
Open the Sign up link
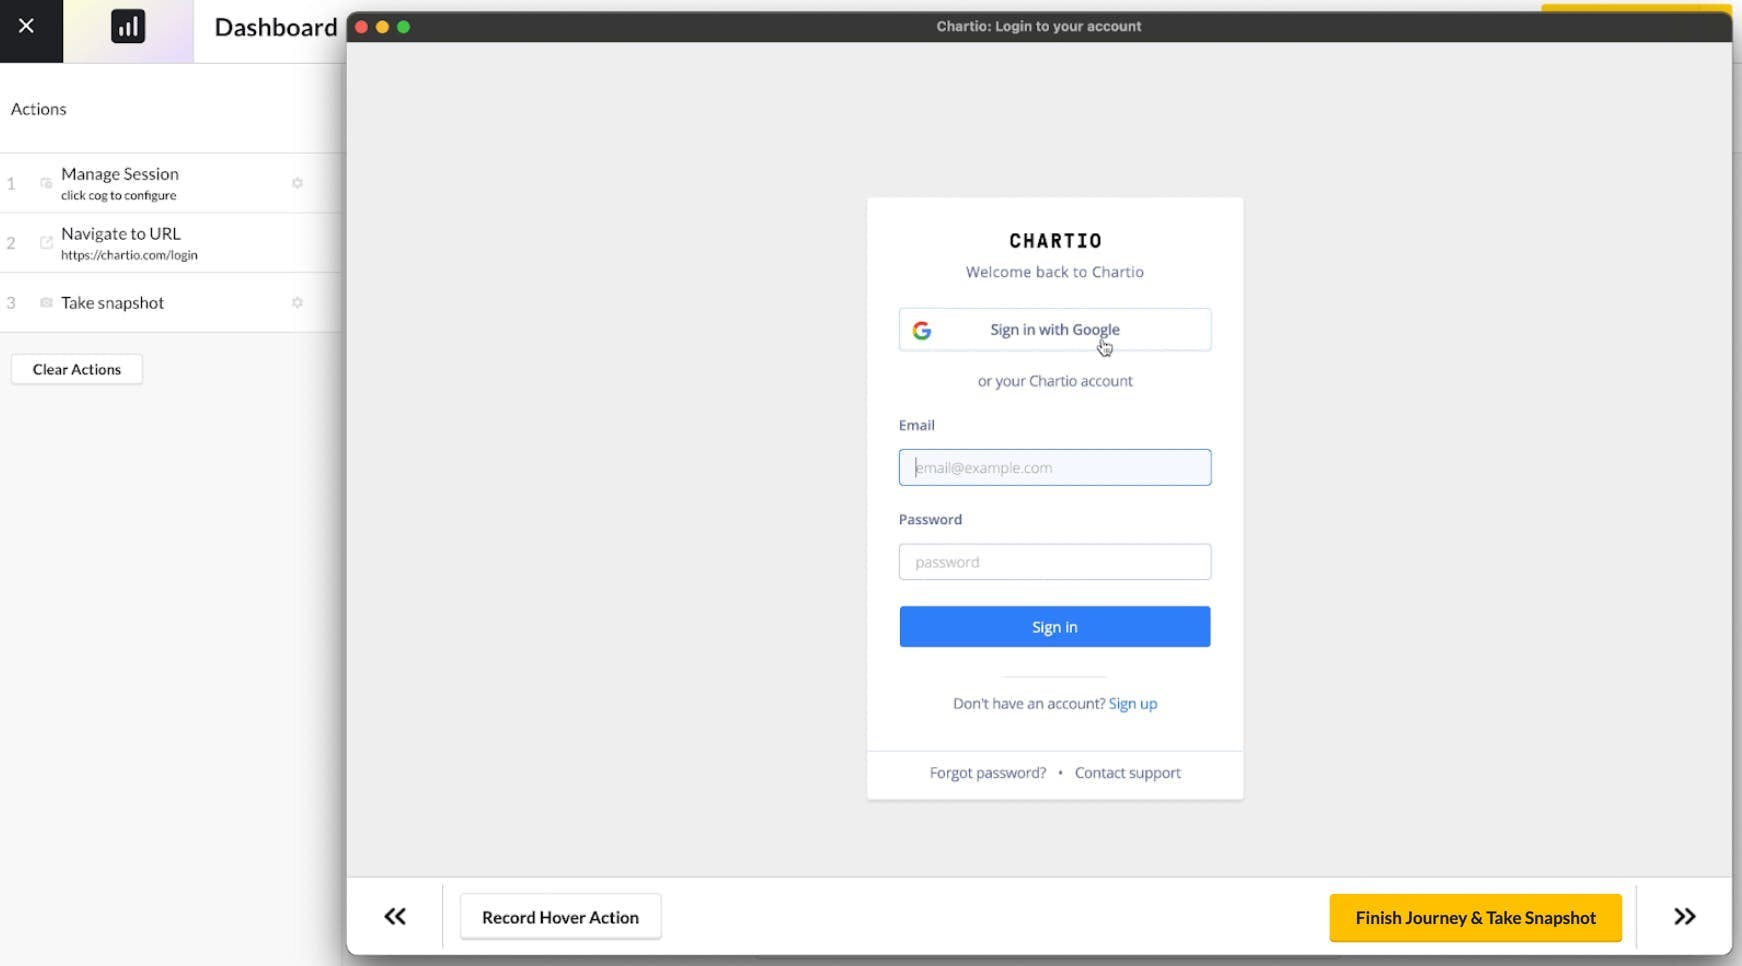tap(1133, 704)
